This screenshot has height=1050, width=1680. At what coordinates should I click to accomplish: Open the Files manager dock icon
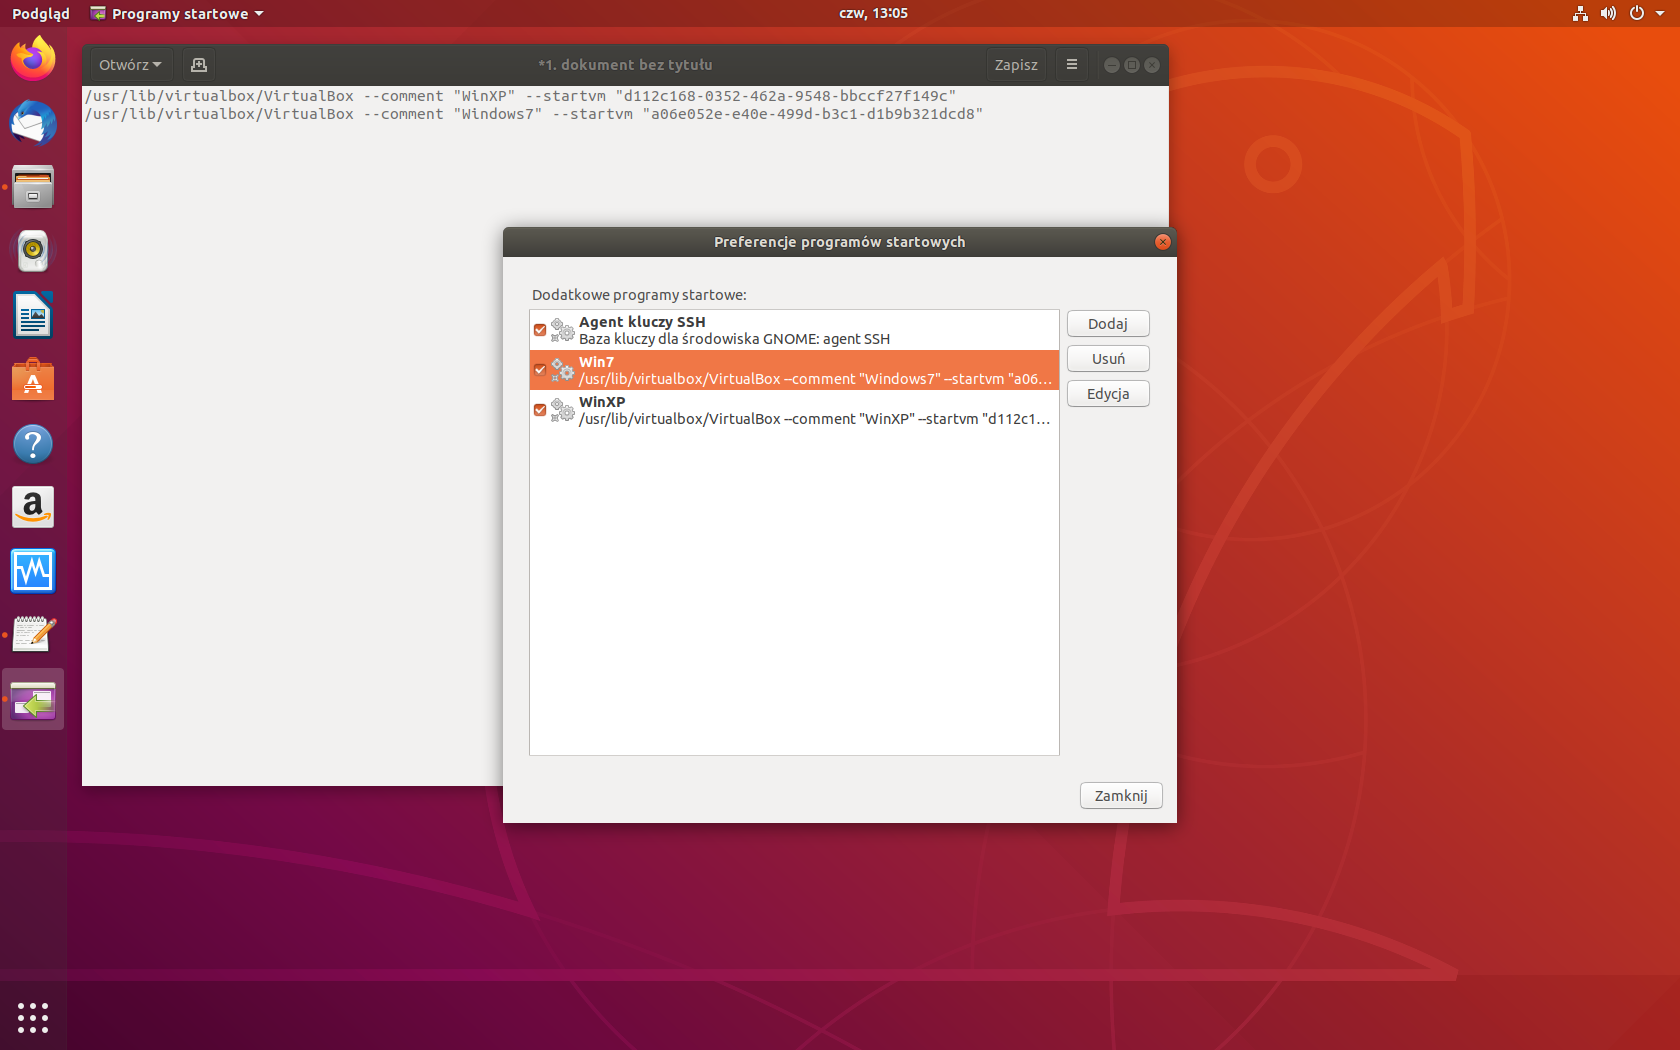tap(33, 187)
